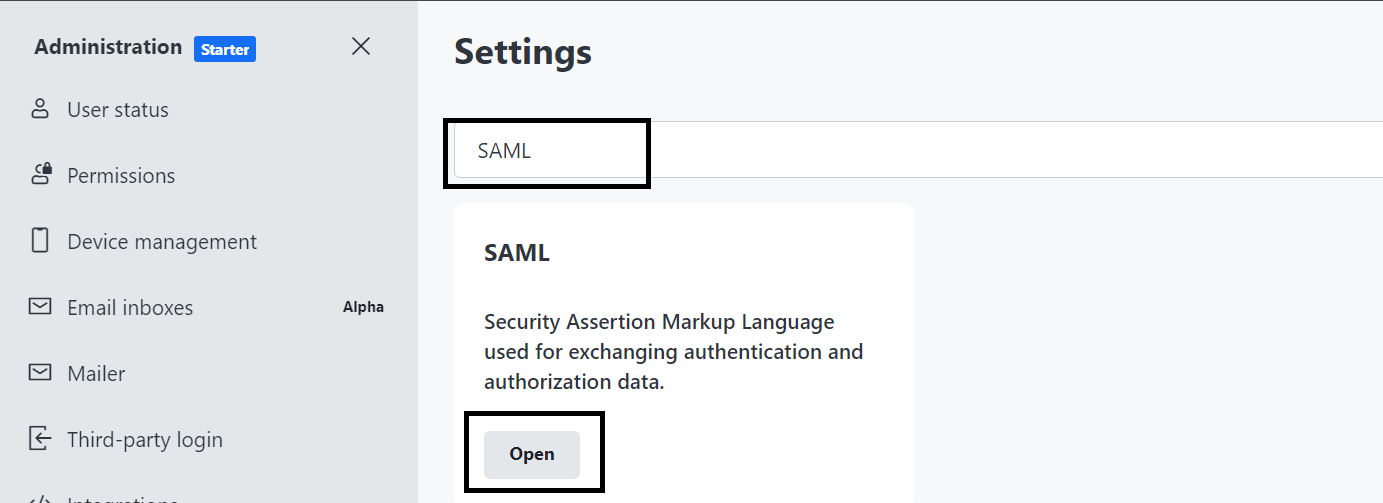Close the Administration panel with the X
The height and width of the screenshot is (503, 1383).
[361, 47]
